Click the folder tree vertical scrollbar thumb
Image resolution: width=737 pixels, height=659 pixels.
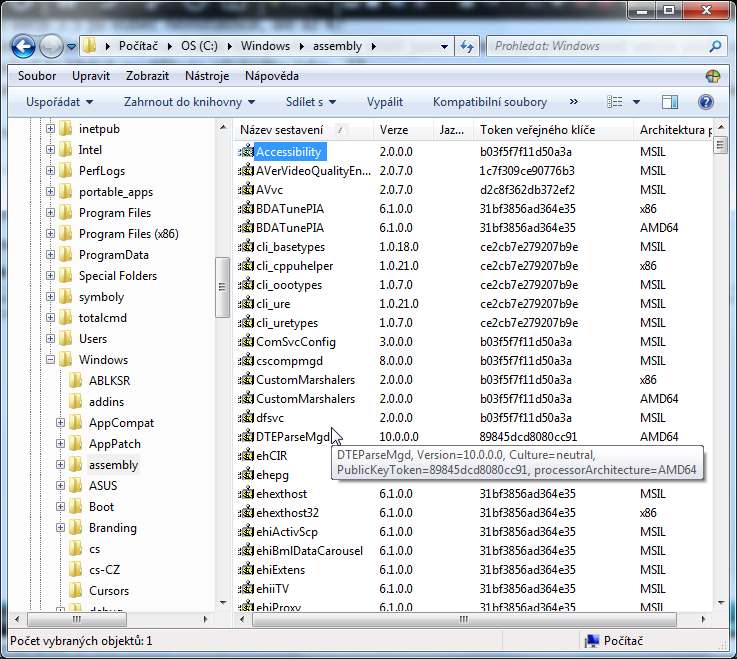[222, 287]
